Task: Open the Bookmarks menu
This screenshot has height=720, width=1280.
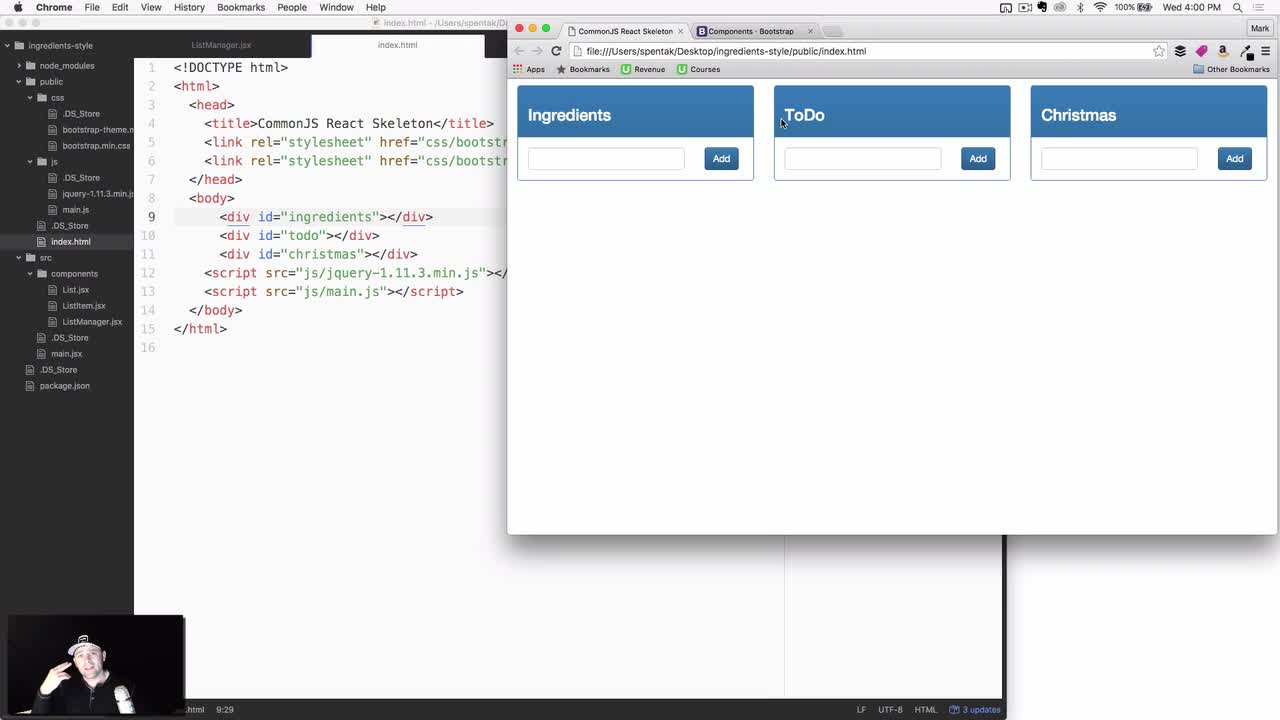Action: (241, 7)
